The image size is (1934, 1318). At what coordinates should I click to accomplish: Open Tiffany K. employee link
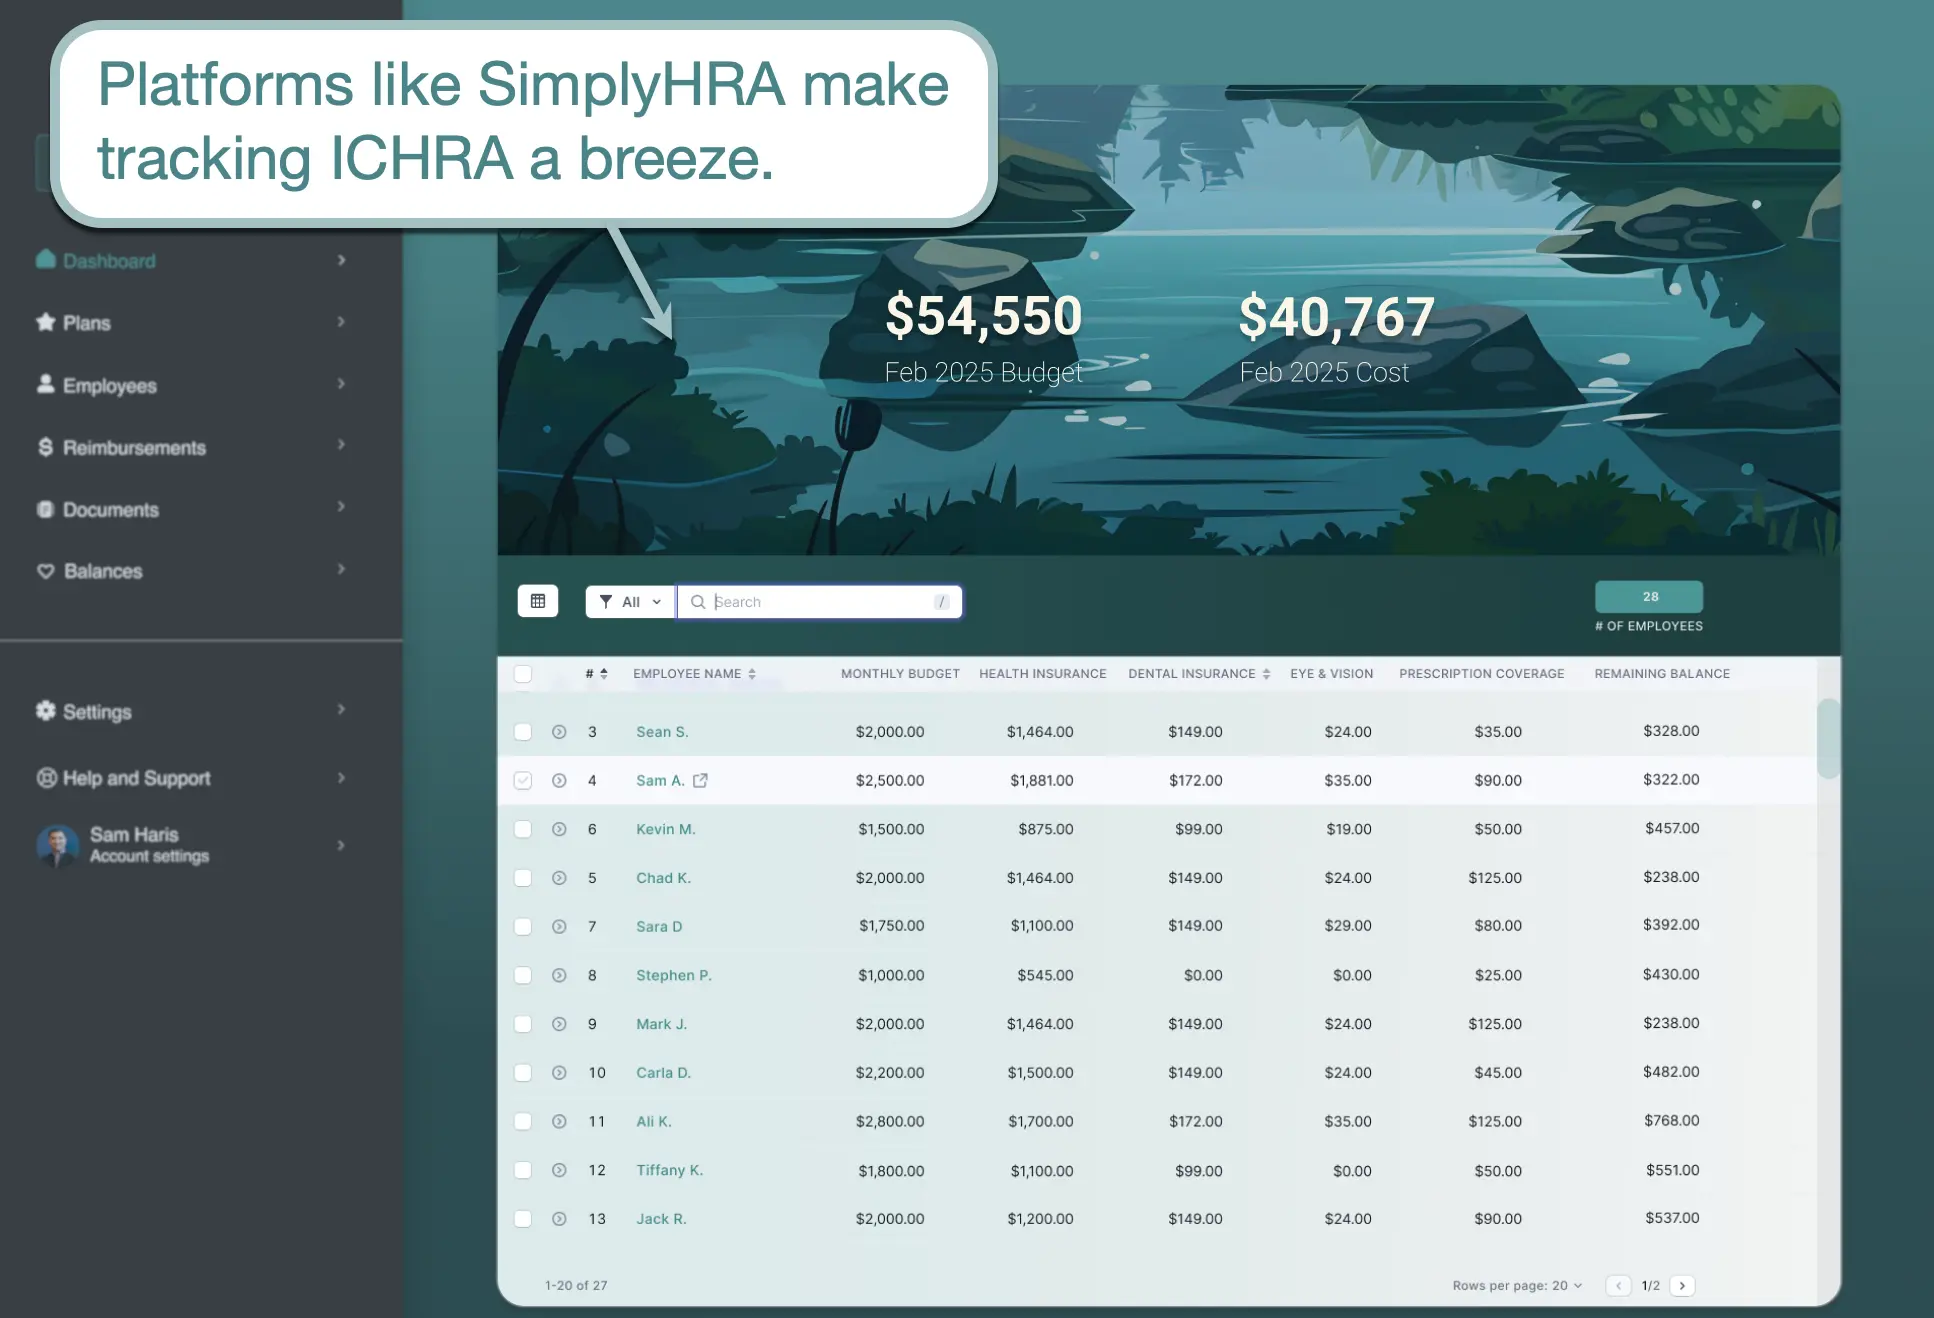click(x=669, y=1170)
